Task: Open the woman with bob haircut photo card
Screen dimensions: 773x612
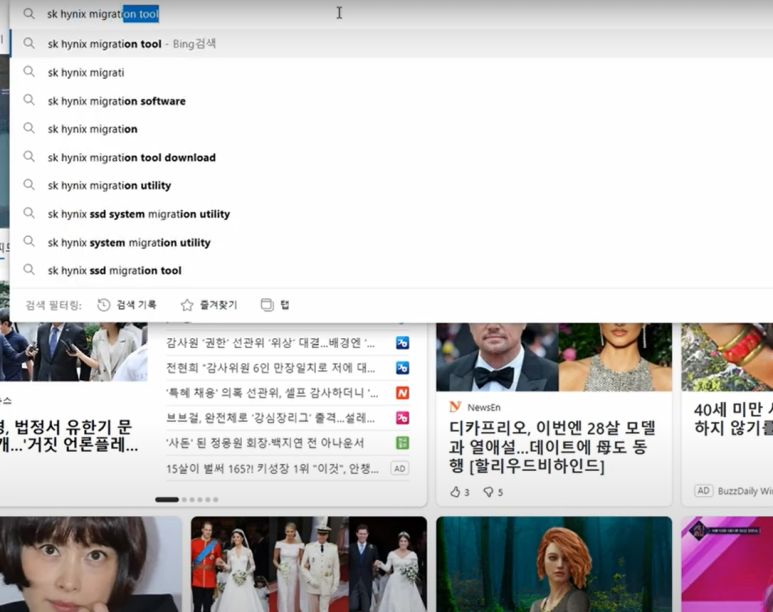Action: (x=91, y=564)
